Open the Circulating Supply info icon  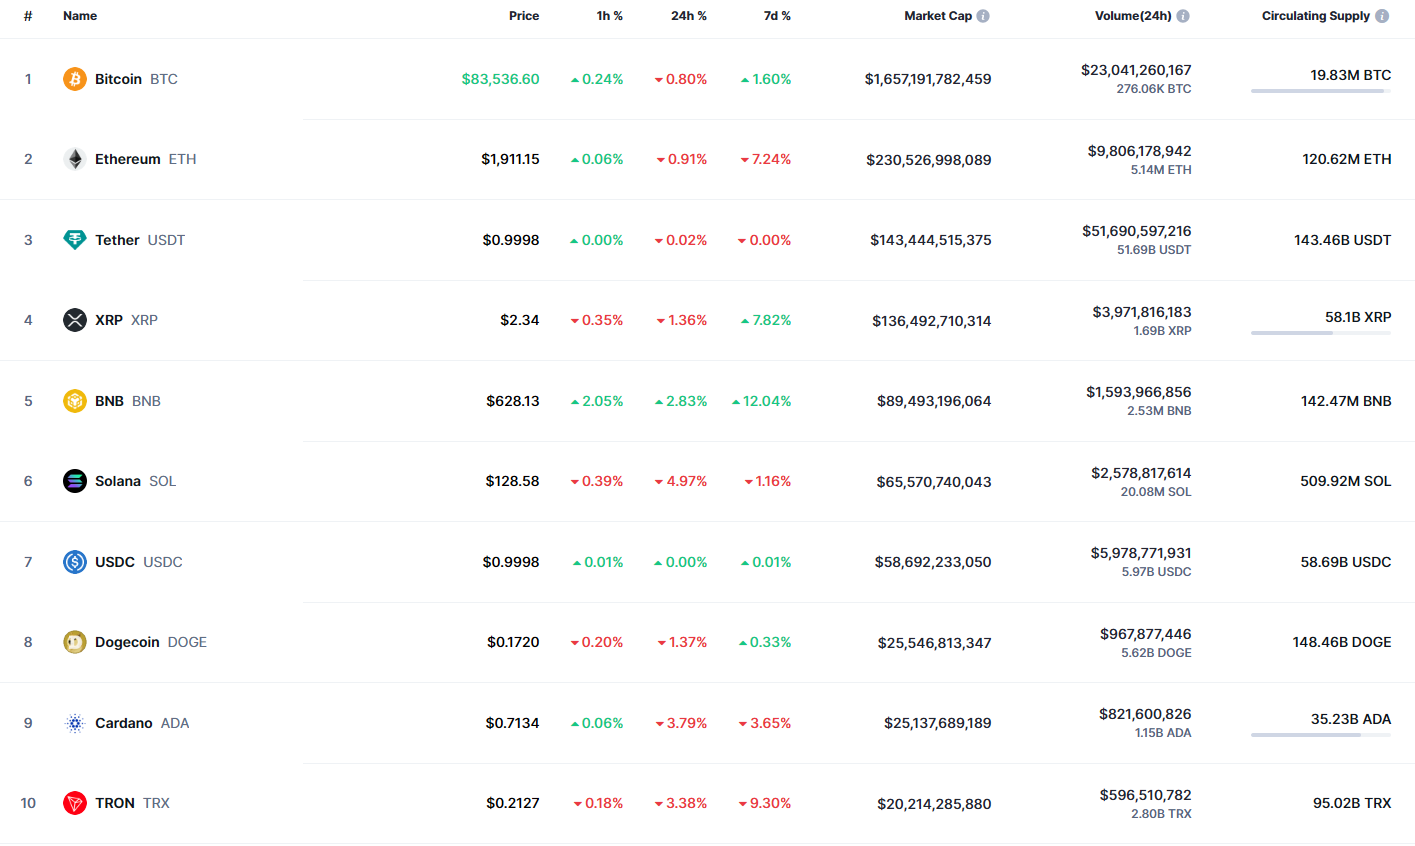[1382, 16]
